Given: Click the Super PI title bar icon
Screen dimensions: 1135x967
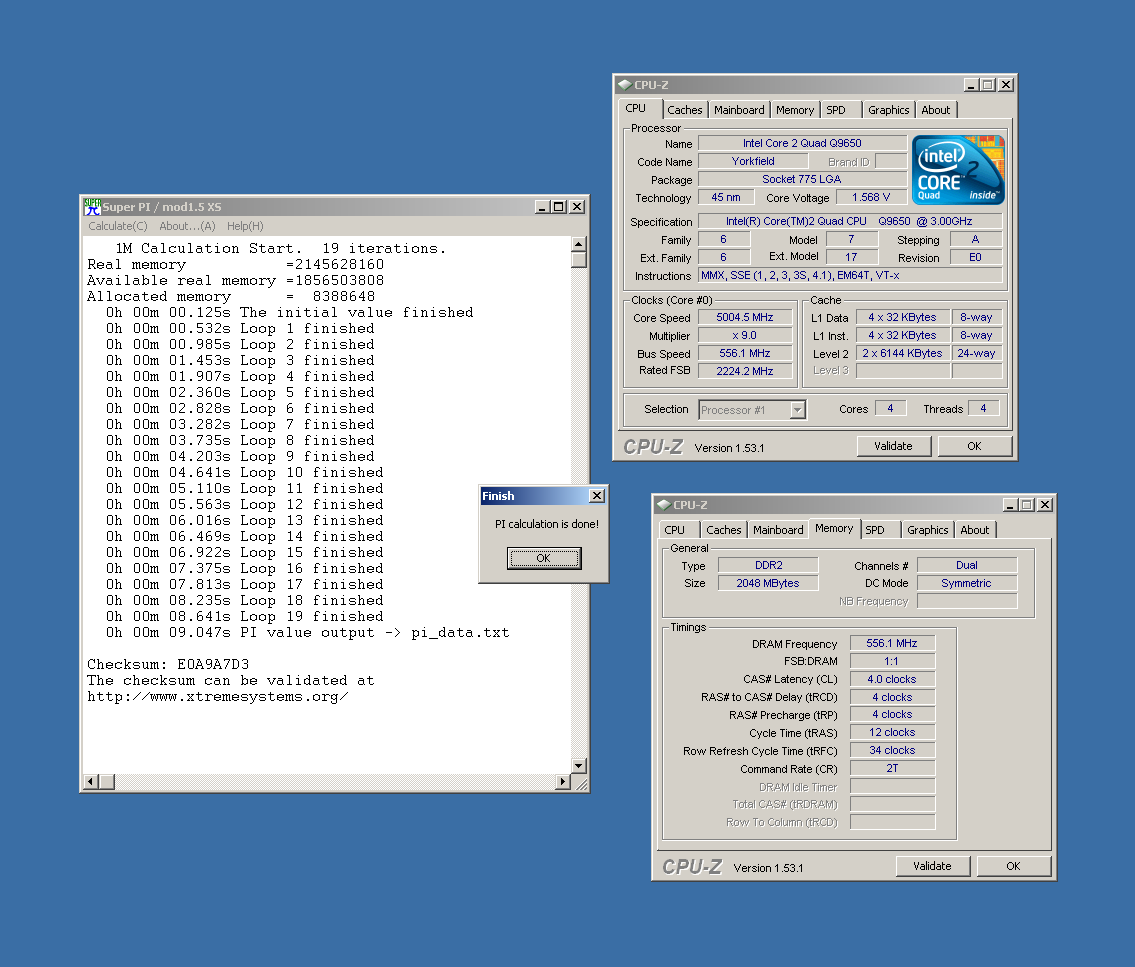Looking at the screenshot, I should click(92, 207).
